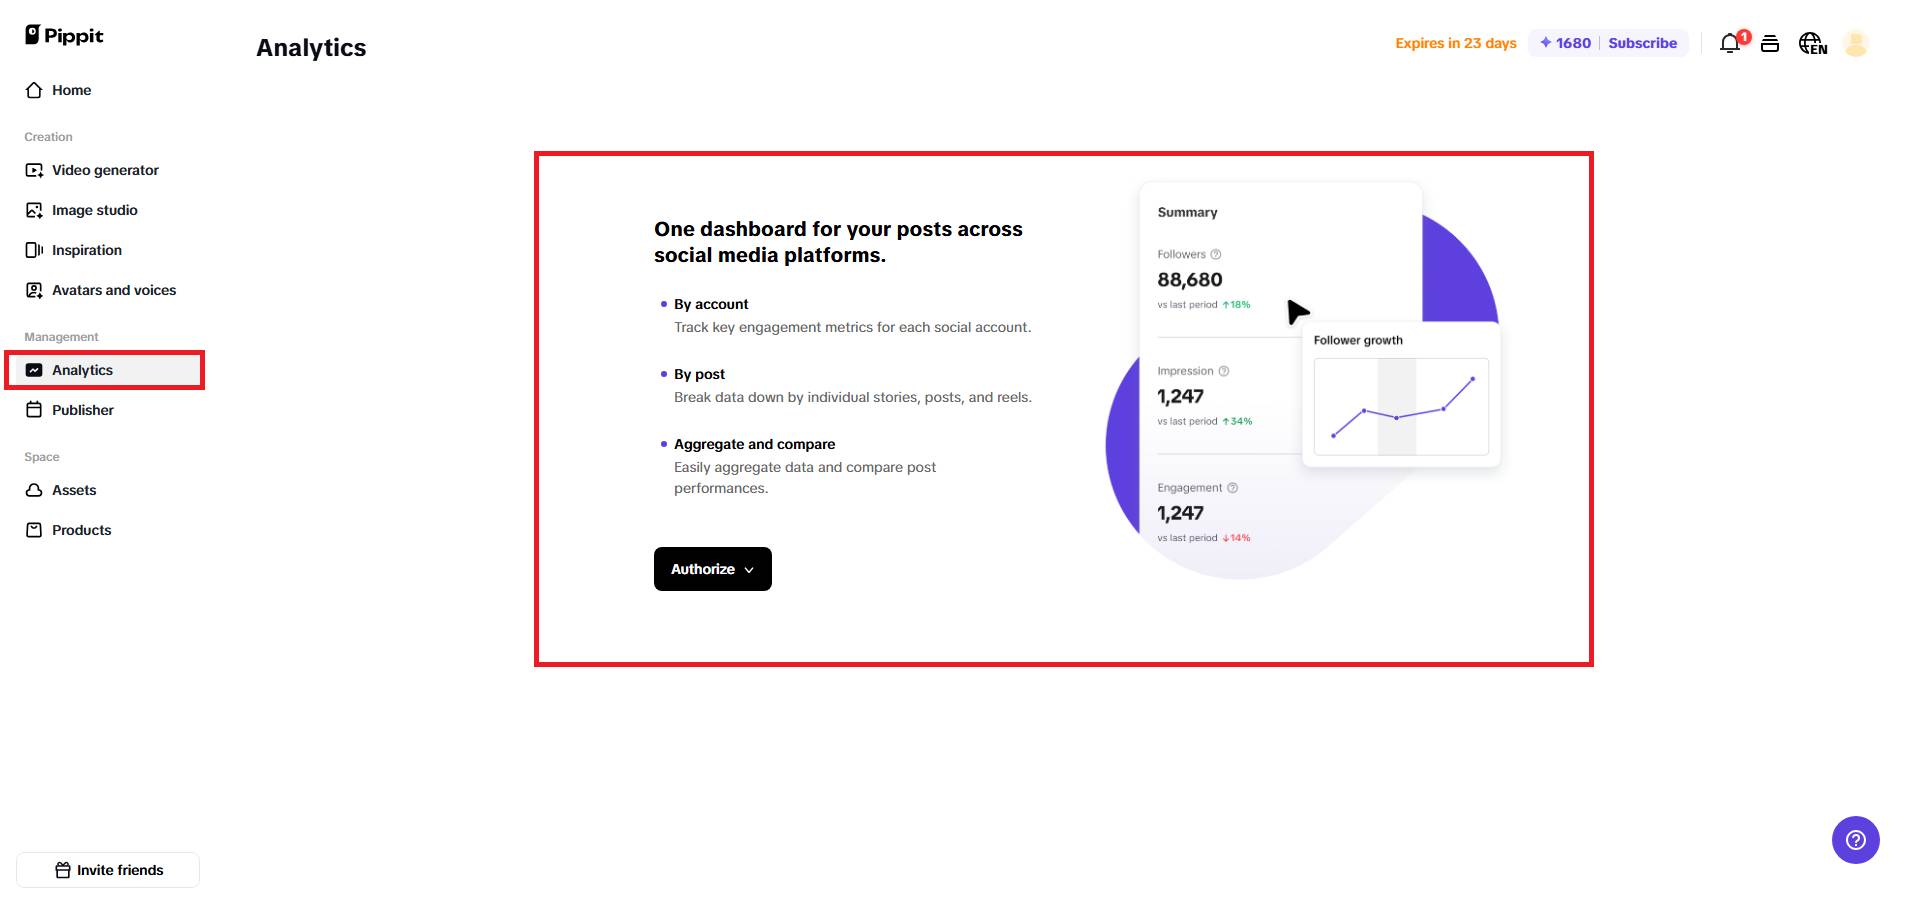Open the Inspiration panel

click(87, 250)
